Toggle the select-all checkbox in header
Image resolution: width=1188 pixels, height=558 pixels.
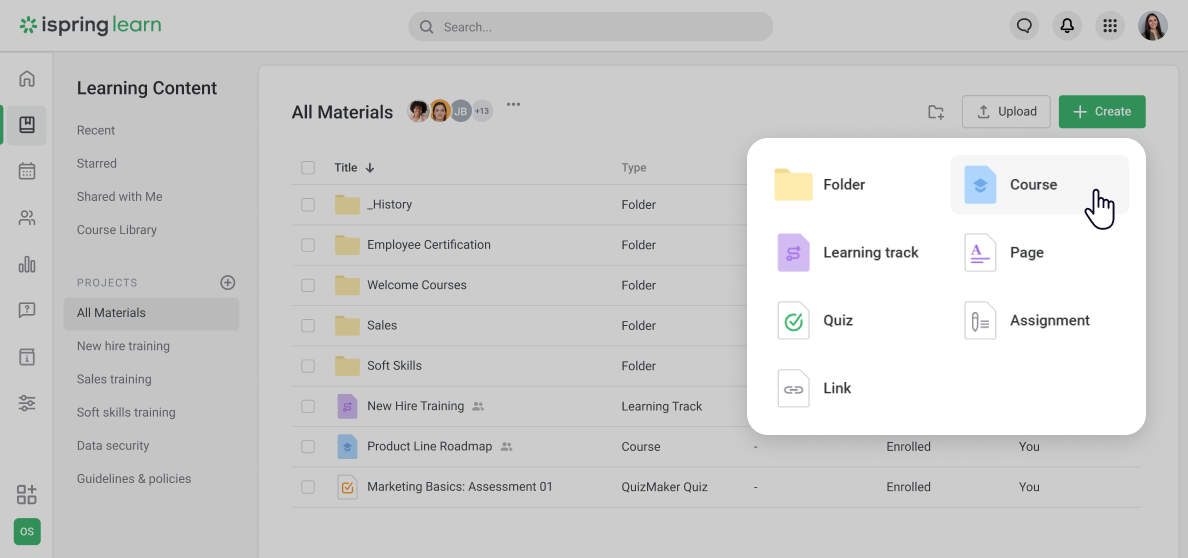coord(308,168)
